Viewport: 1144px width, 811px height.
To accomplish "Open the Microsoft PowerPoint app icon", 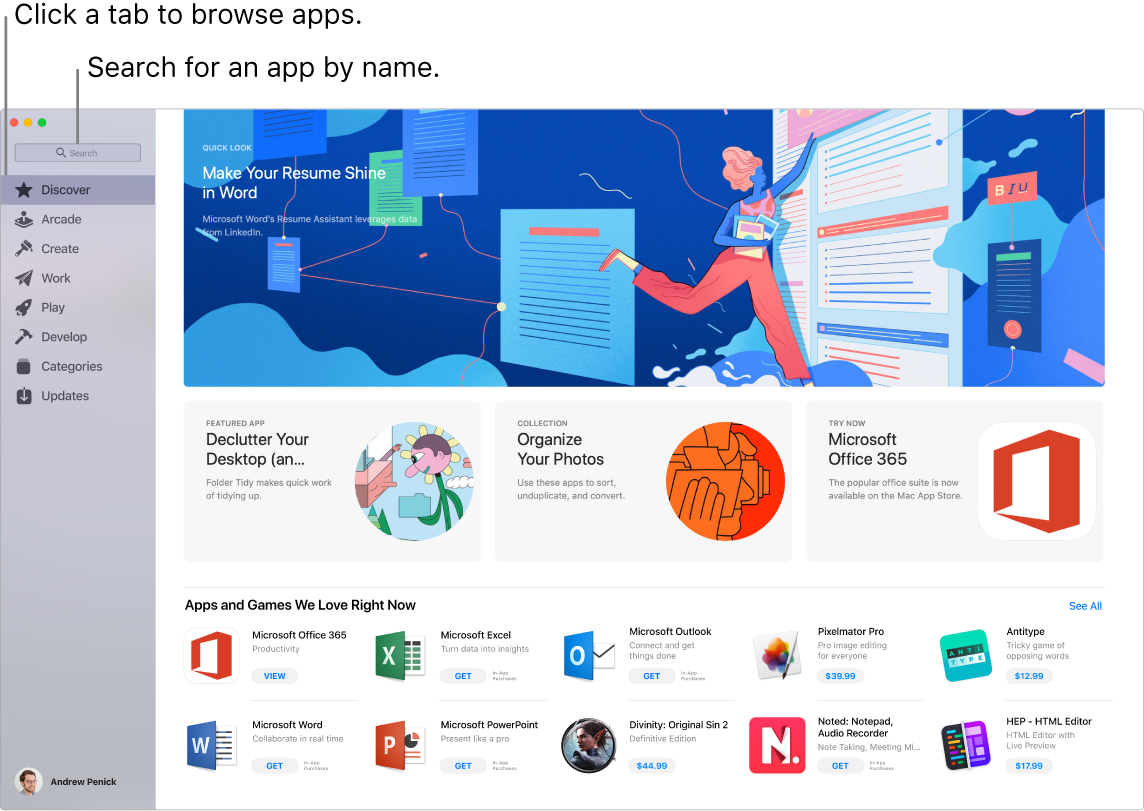I will coord(400,745).
